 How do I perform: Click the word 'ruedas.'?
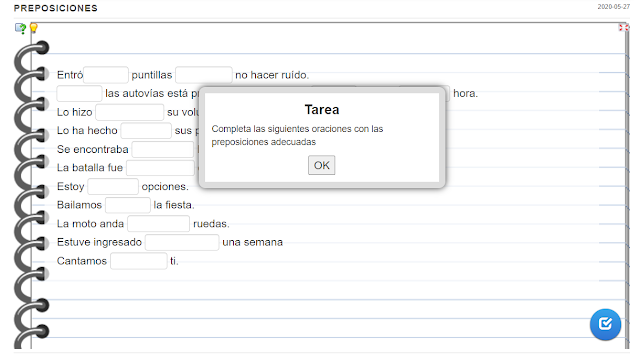click(x=211, y=224)
